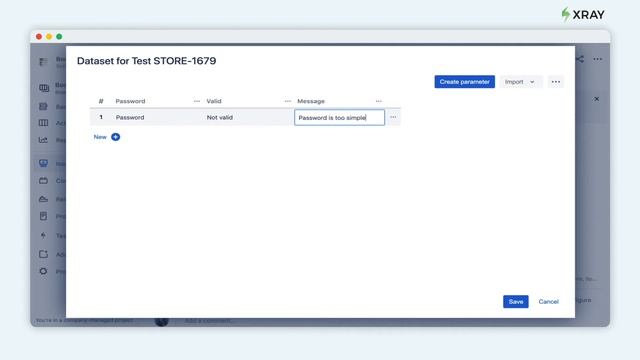Image resolution: width=640 pixels, height=360 pixels.
Task: Open Valid column options menu
Action: tap(288, 101)
